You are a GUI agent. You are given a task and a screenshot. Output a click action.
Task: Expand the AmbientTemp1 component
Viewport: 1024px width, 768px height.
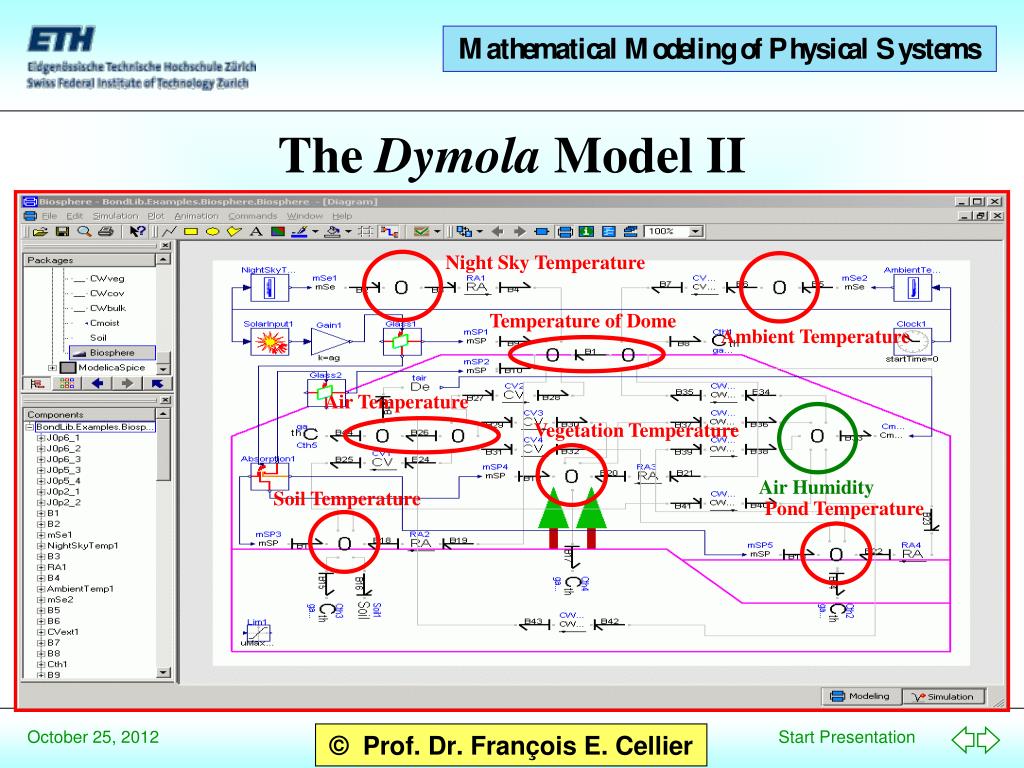click(40, 589)
